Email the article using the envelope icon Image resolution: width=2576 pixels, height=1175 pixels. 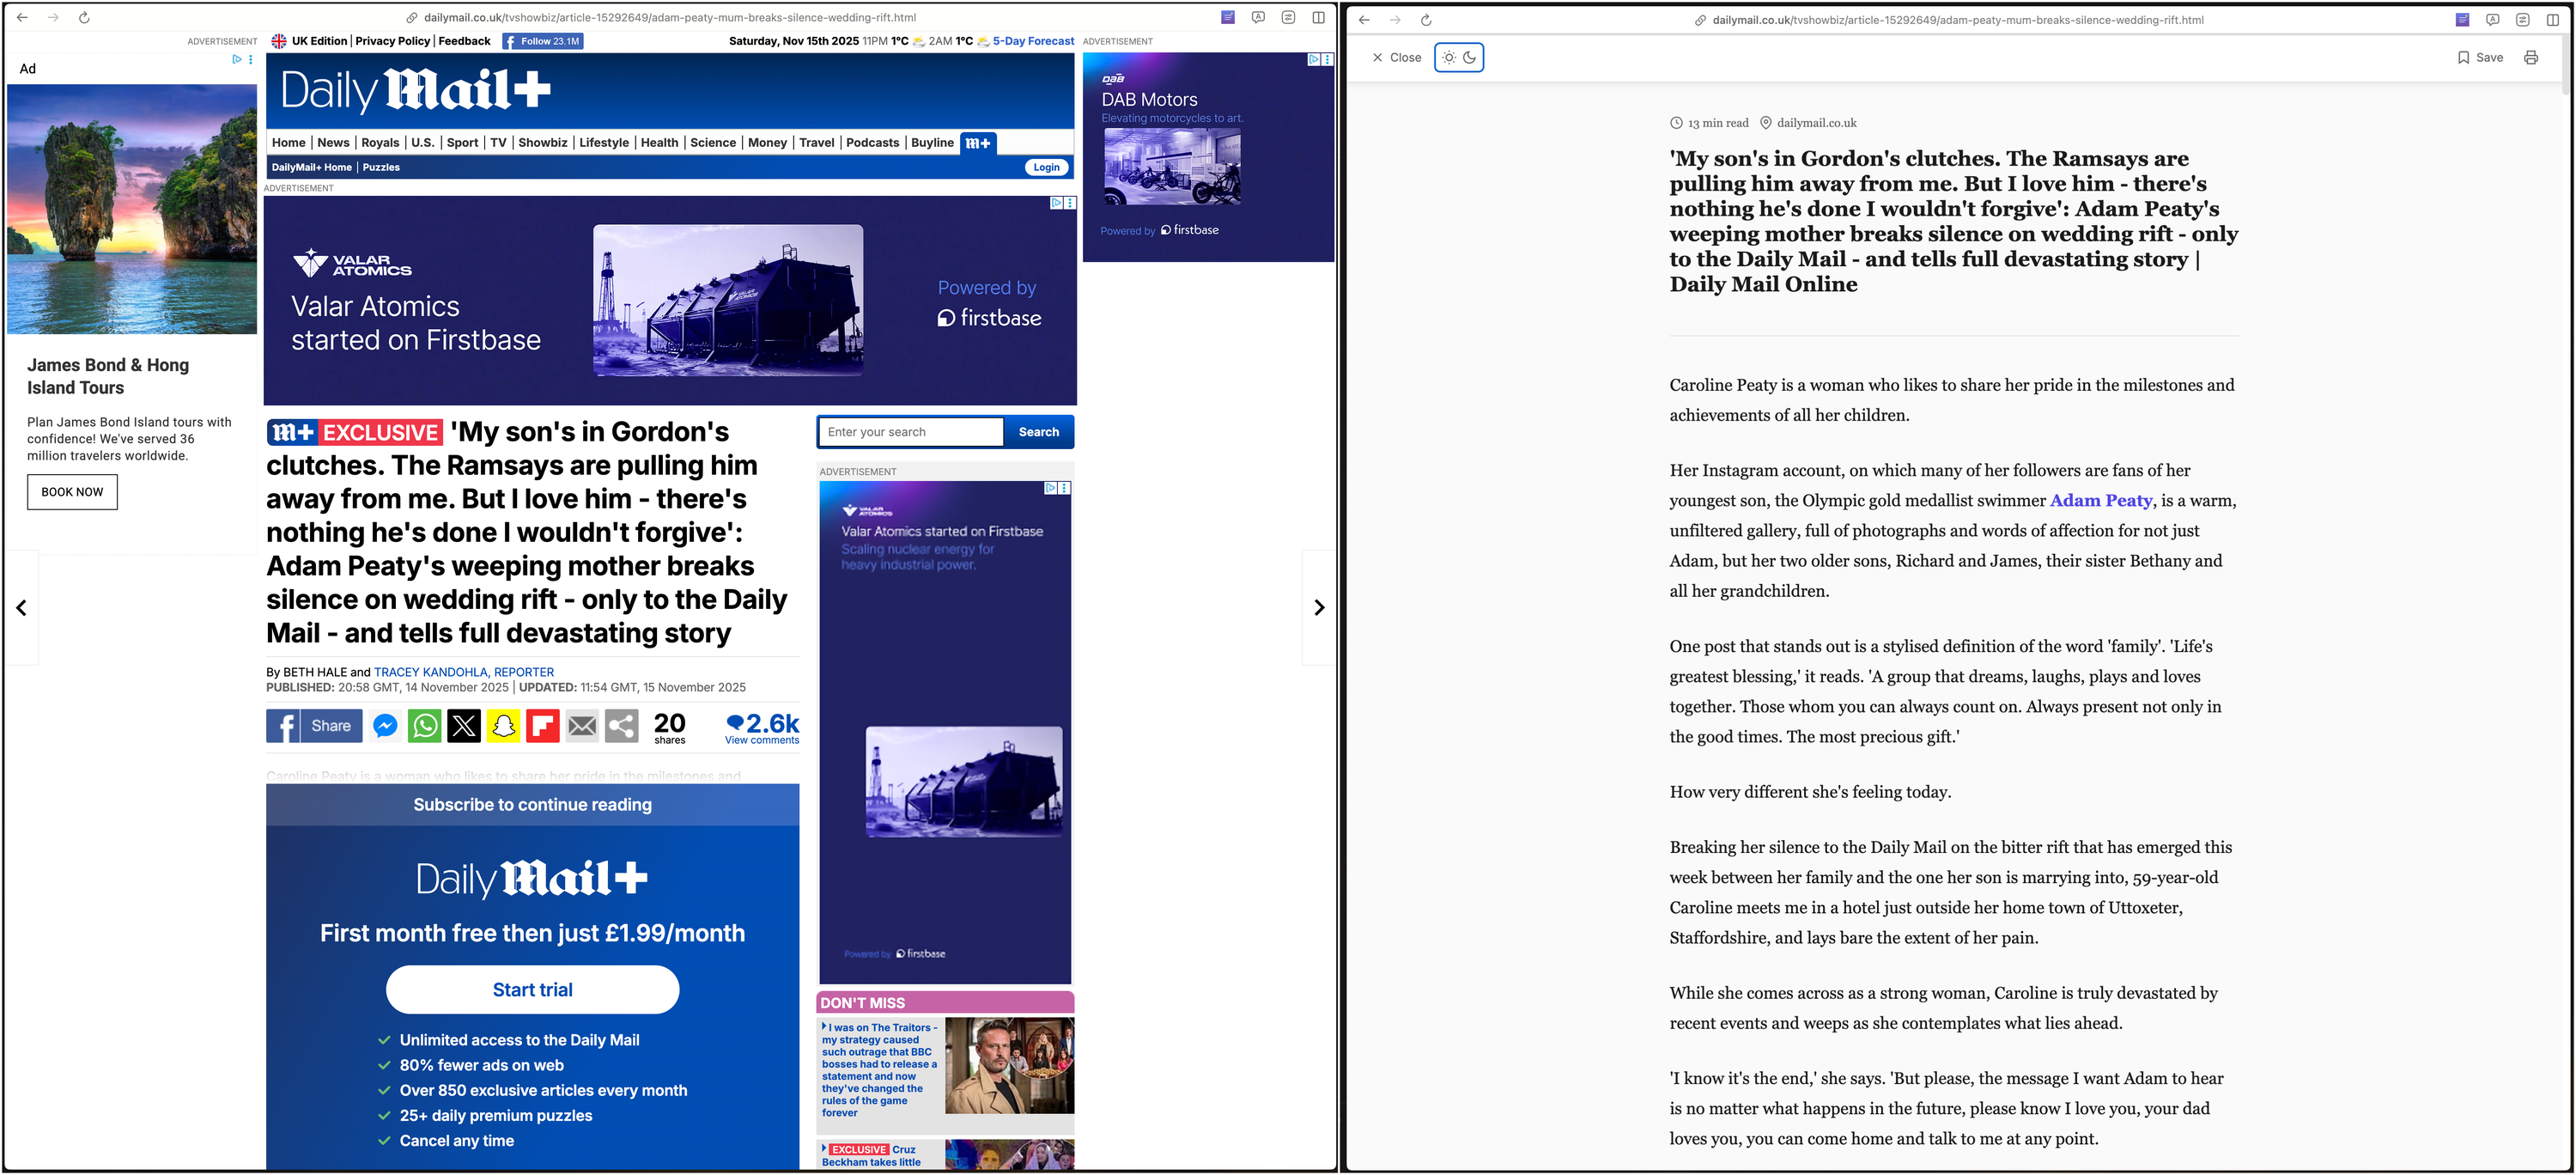click(582, 726)
